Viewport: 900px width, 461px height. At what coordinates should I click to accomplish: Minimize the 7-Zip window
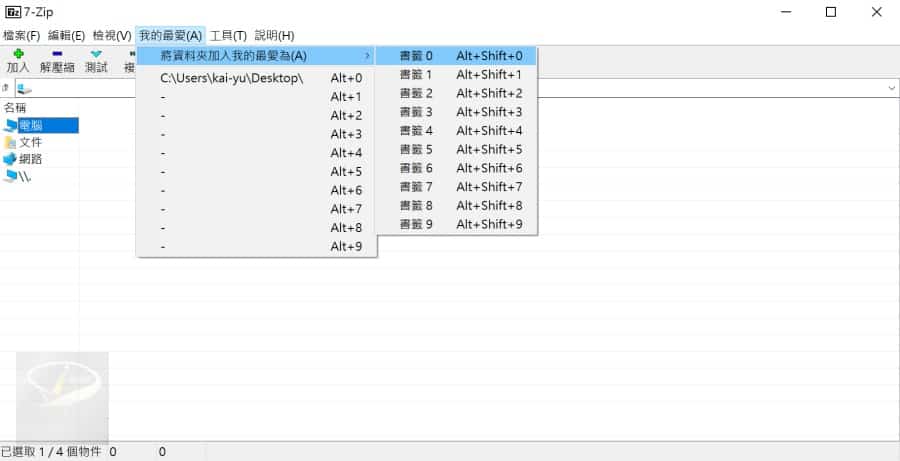786,12
